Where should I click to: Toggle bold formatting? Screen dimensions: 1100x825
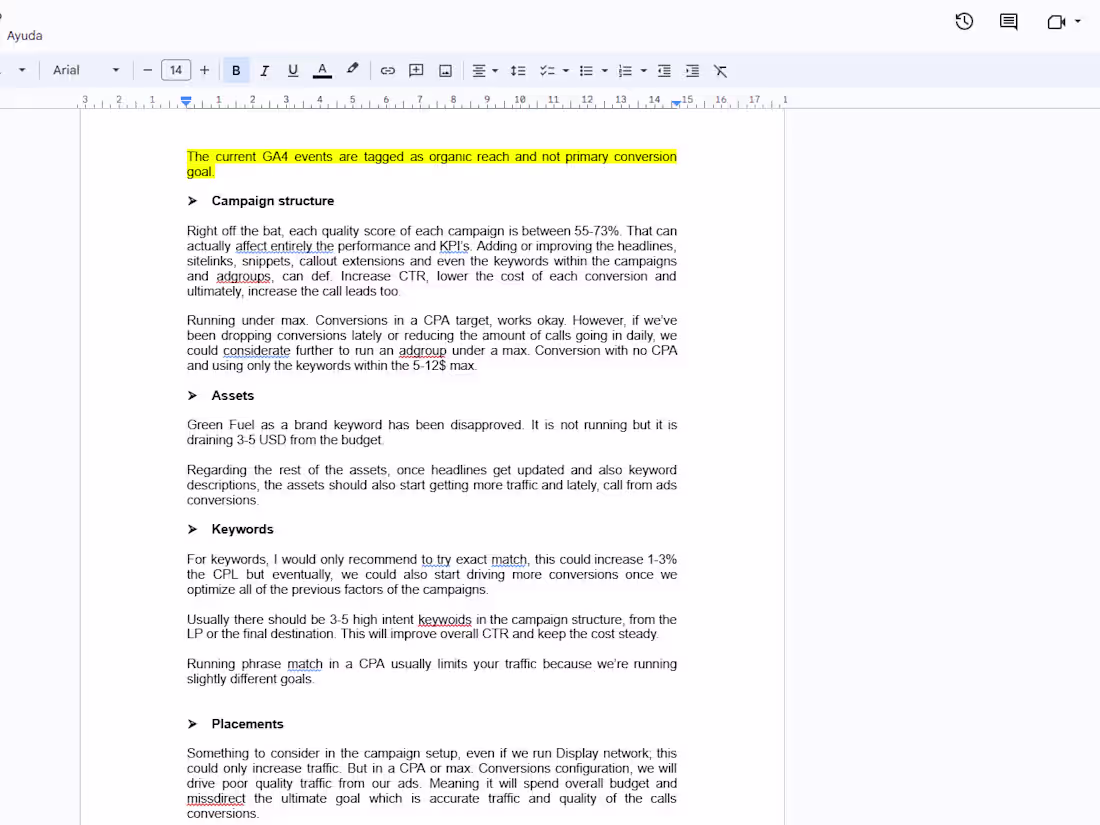pos(236,70)
